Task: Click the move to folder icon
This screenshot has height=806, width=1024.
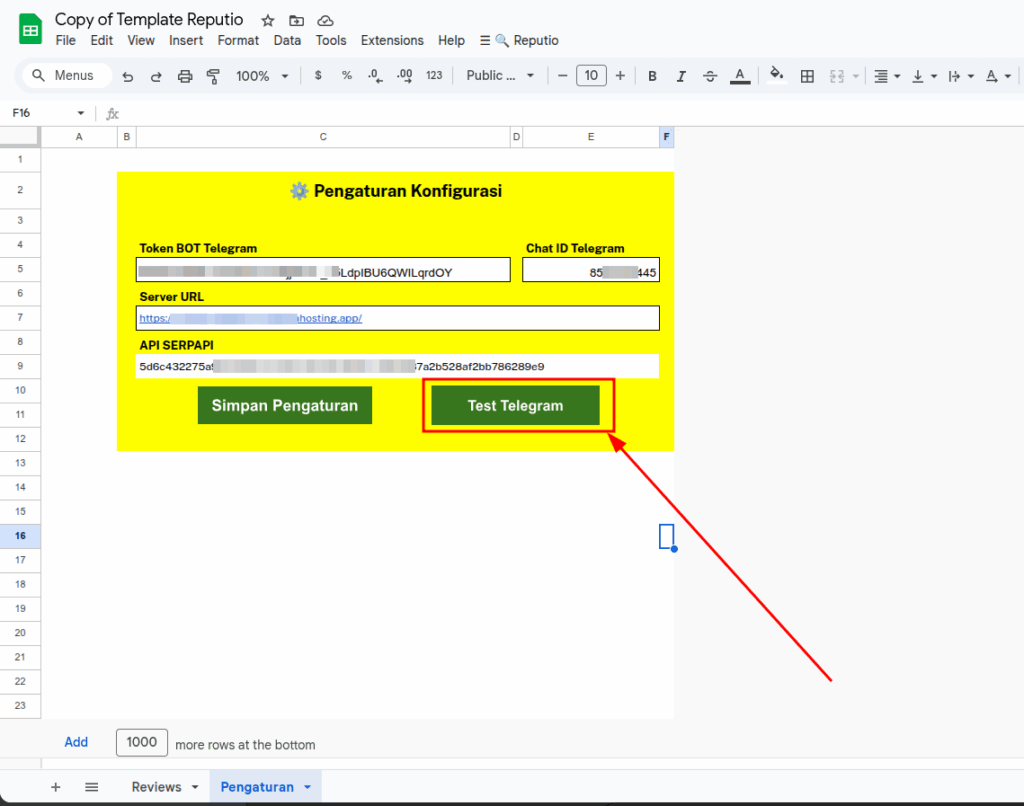Action: coord(296,21)
